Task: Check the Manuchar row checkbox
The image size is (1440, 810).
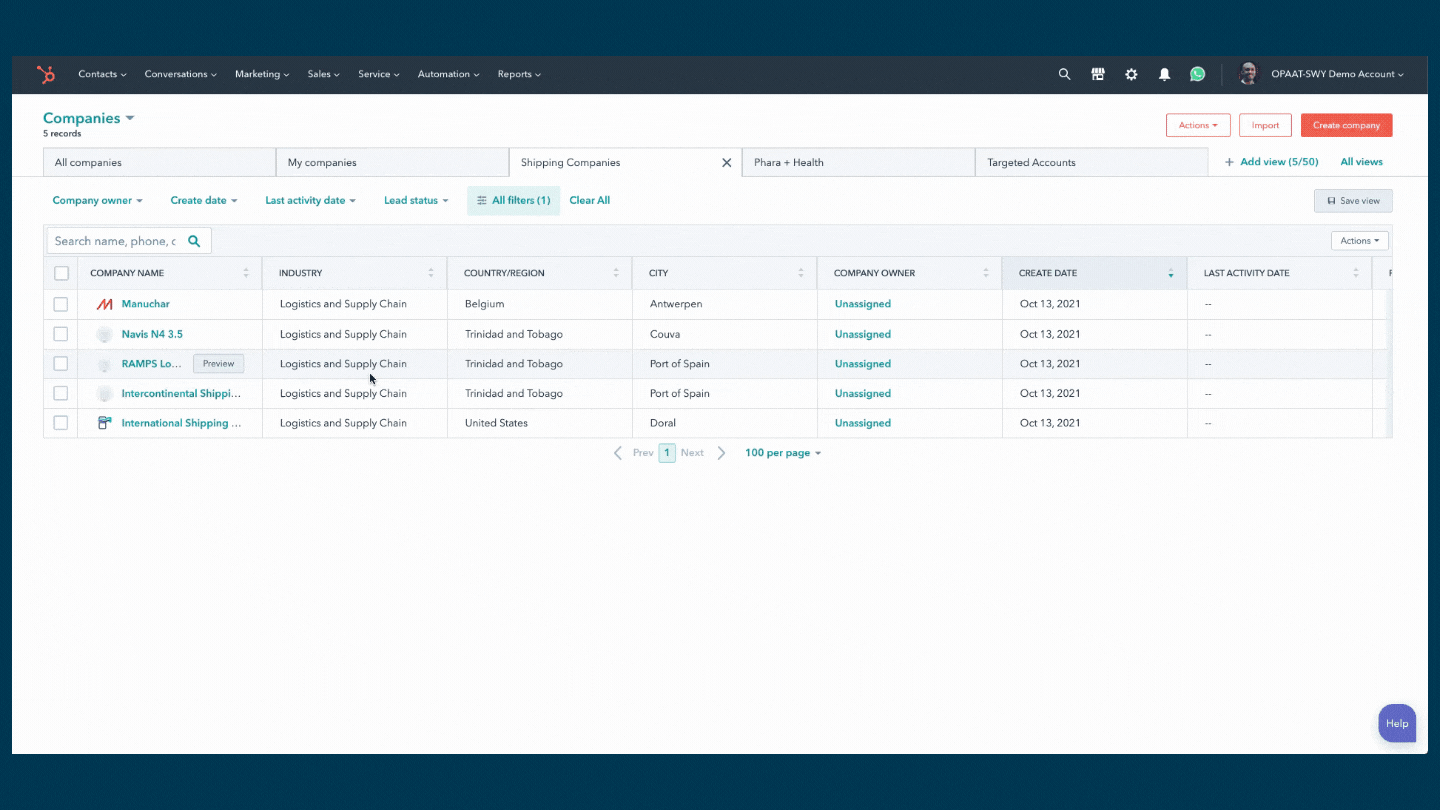Action: pos(61,304)
